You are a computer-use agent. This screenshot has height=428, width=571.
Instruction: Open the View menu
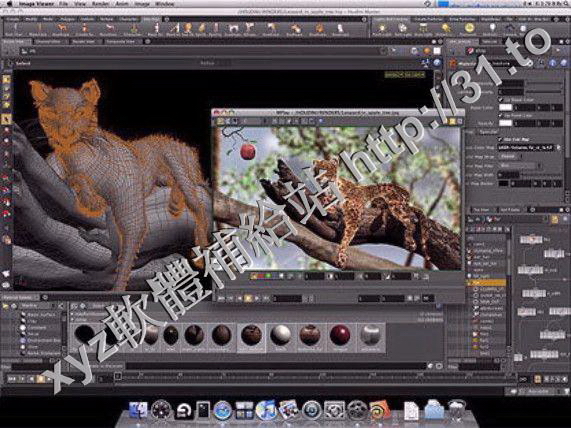tap(80, 4)
